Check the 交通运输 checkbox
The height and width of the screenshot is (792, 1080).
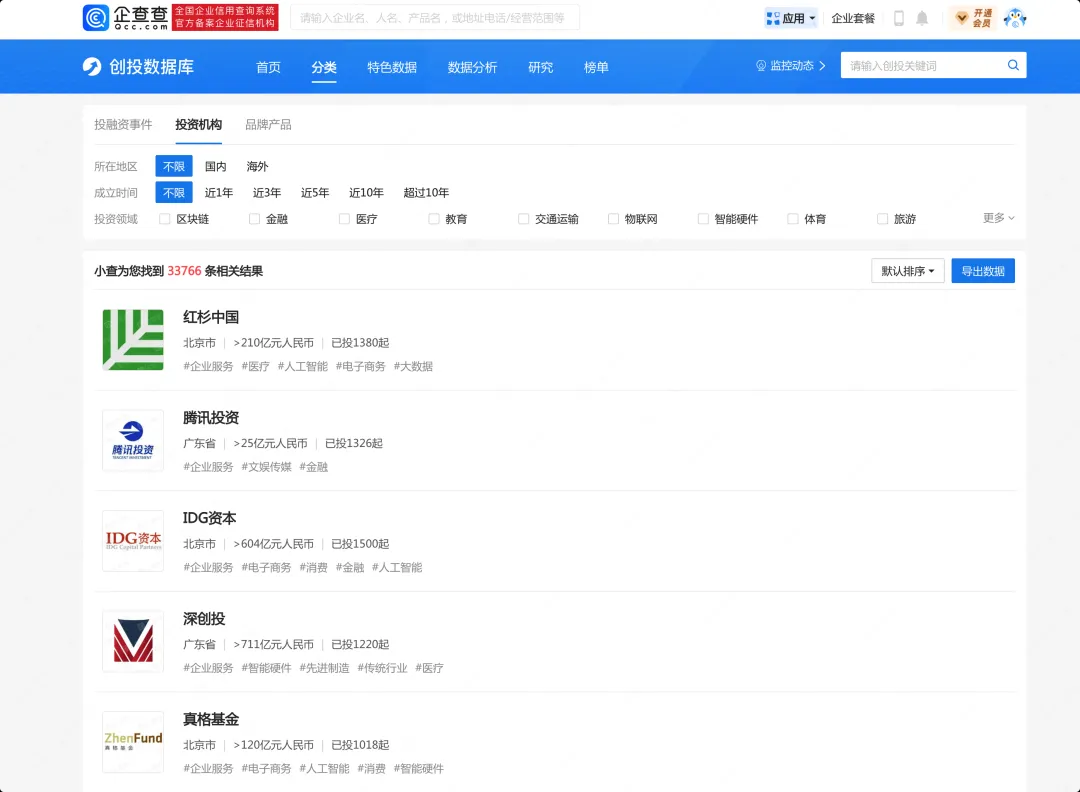(523, 219)
